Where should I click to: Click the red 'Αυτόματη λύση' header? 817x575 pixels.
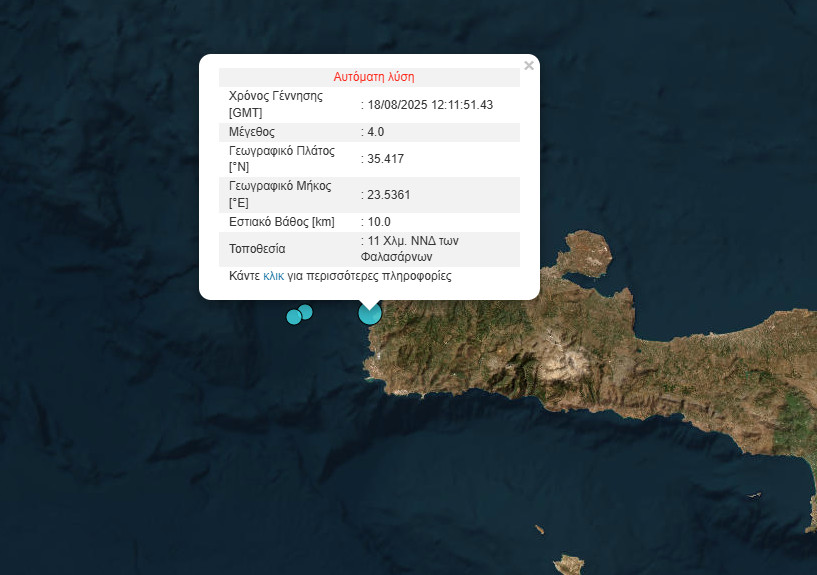click(373, 76)
